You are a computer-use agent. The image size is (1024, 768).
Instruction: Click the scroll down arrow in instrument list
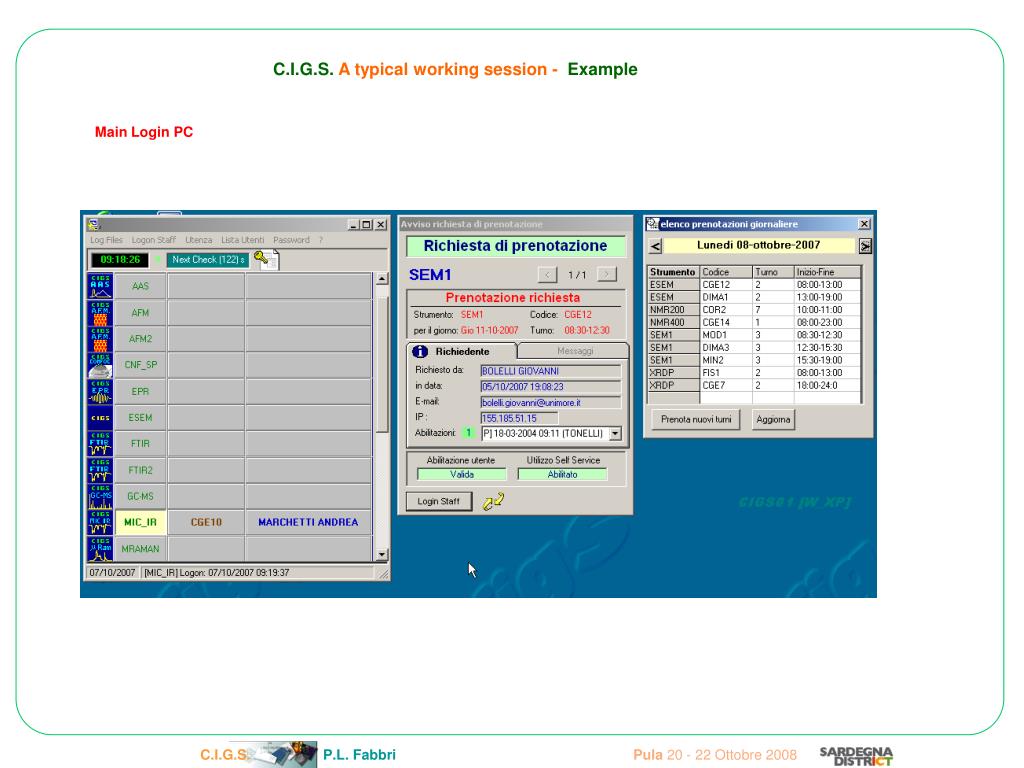(x=382, y=555)
